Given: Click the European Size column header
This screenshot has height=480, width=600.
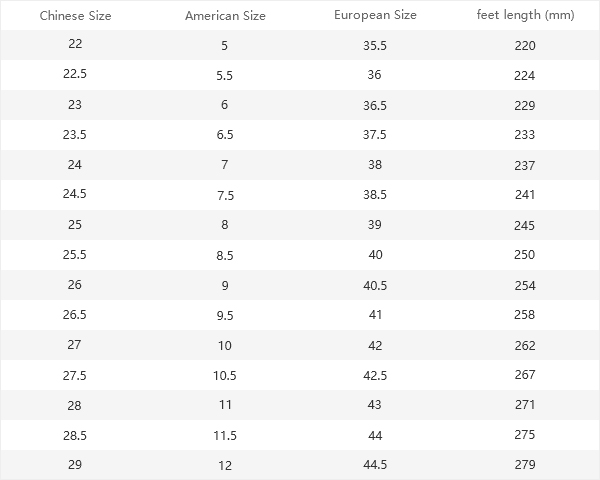Looking at the screenshot, I should 374,15.
